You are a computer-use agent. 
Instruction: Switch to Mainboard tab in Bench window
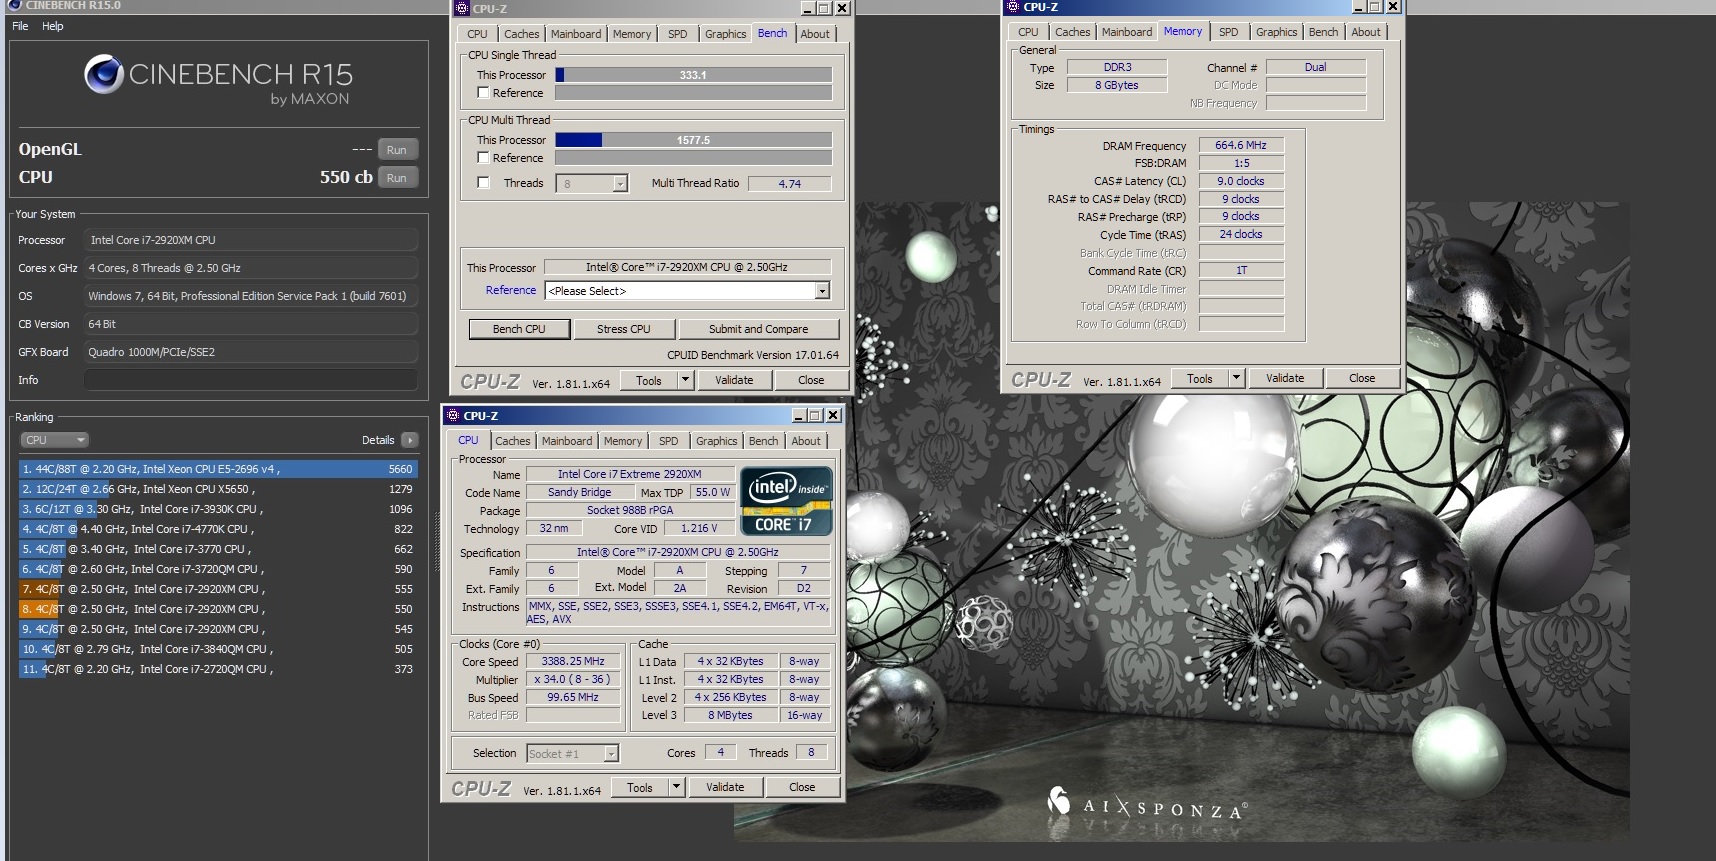(x=576, y=34)
